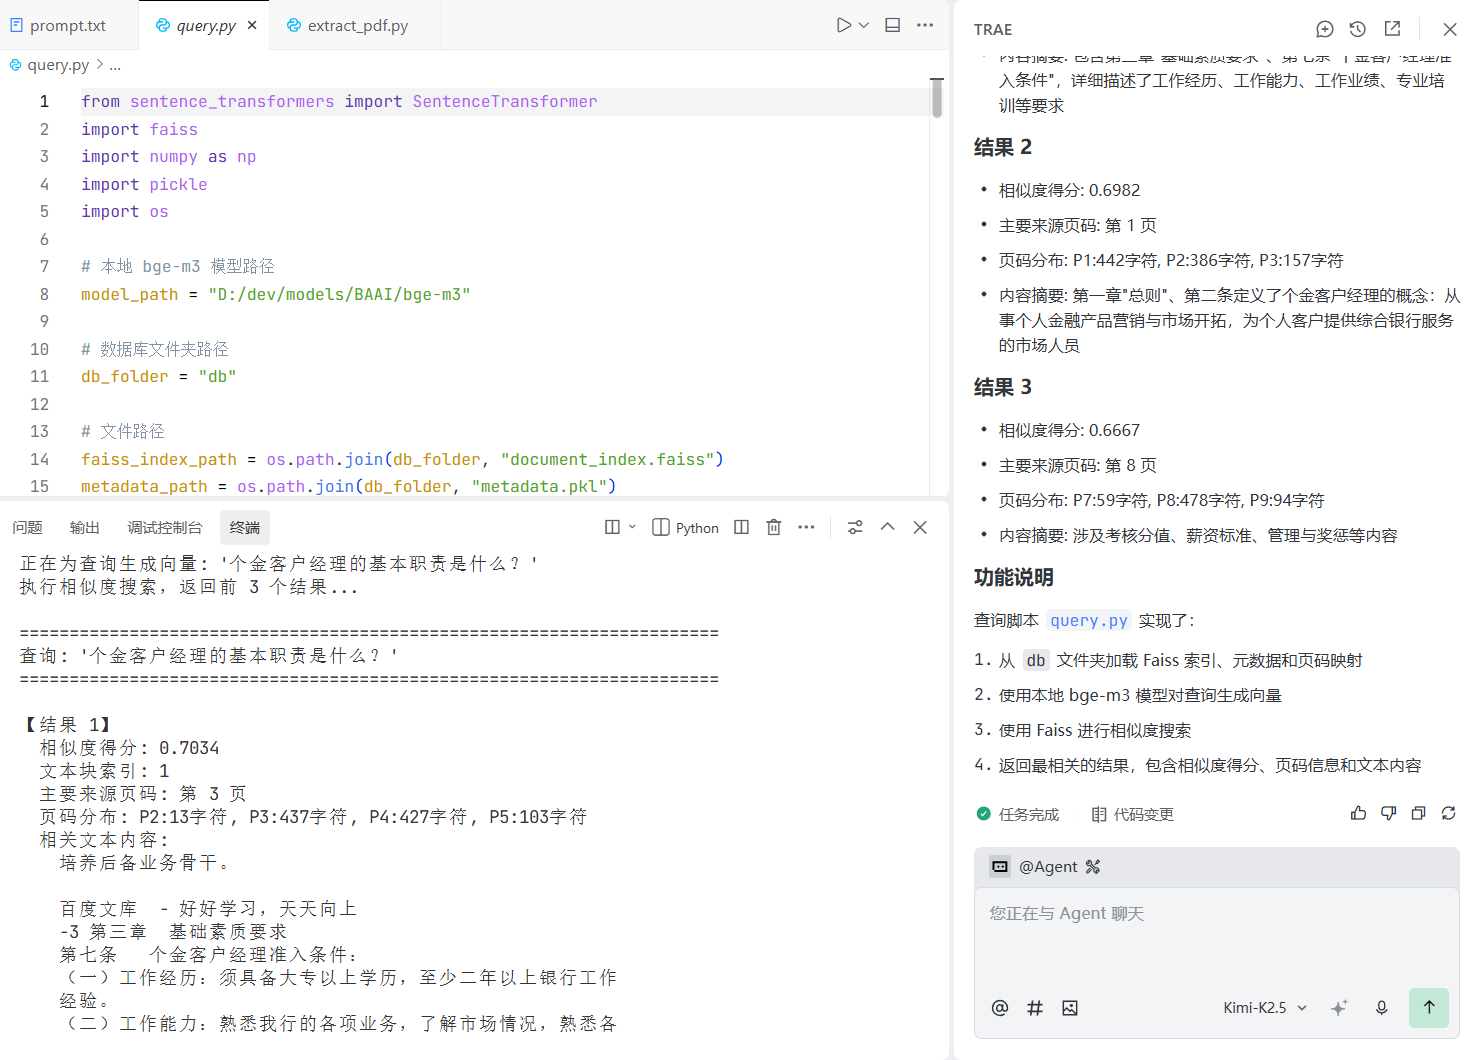Click query.py in the breadcrumb
Screen dimensions: 1470x1060
click(58, 65)
